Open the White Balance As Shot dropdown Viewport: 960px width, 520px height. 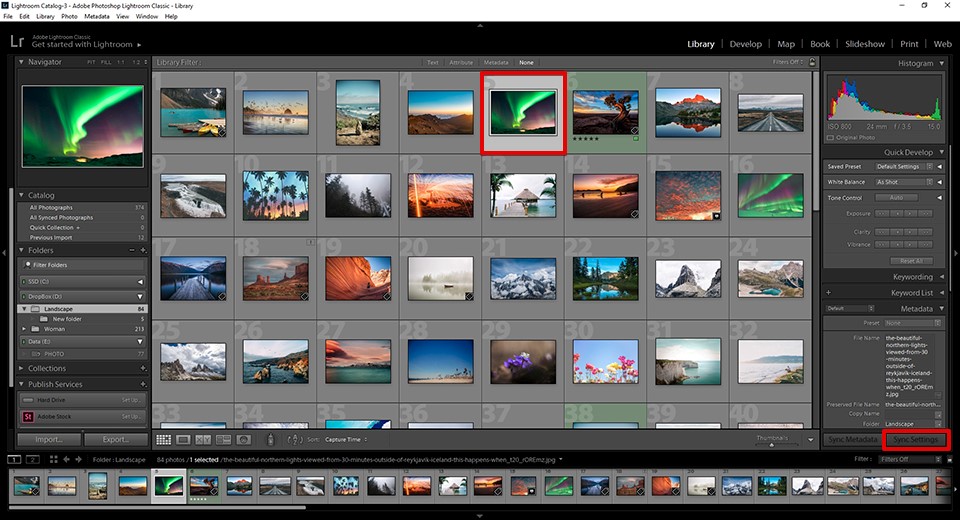[904, 182]
